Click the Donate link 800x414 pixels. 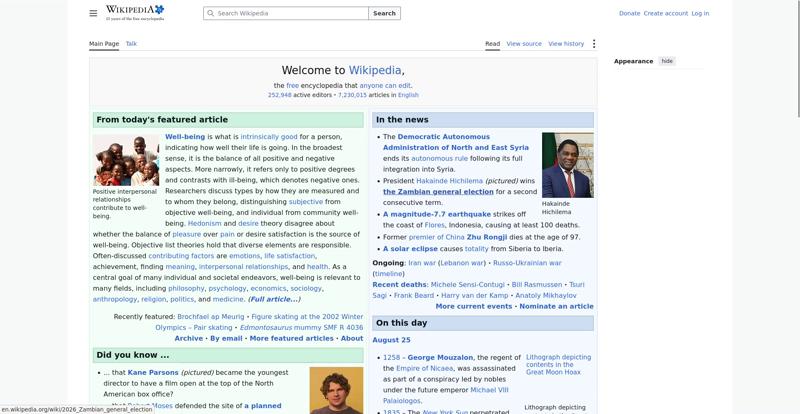629,13
